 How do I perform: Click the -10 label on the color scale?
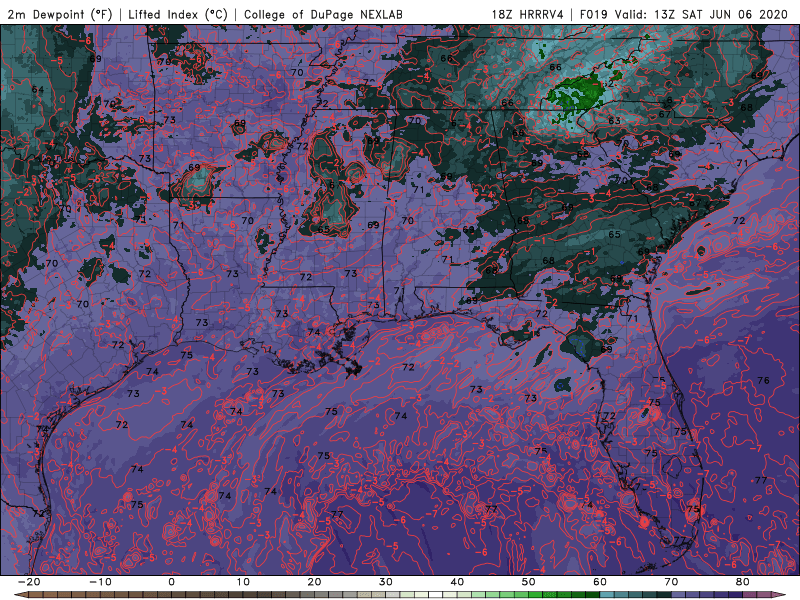pos(100,582)
